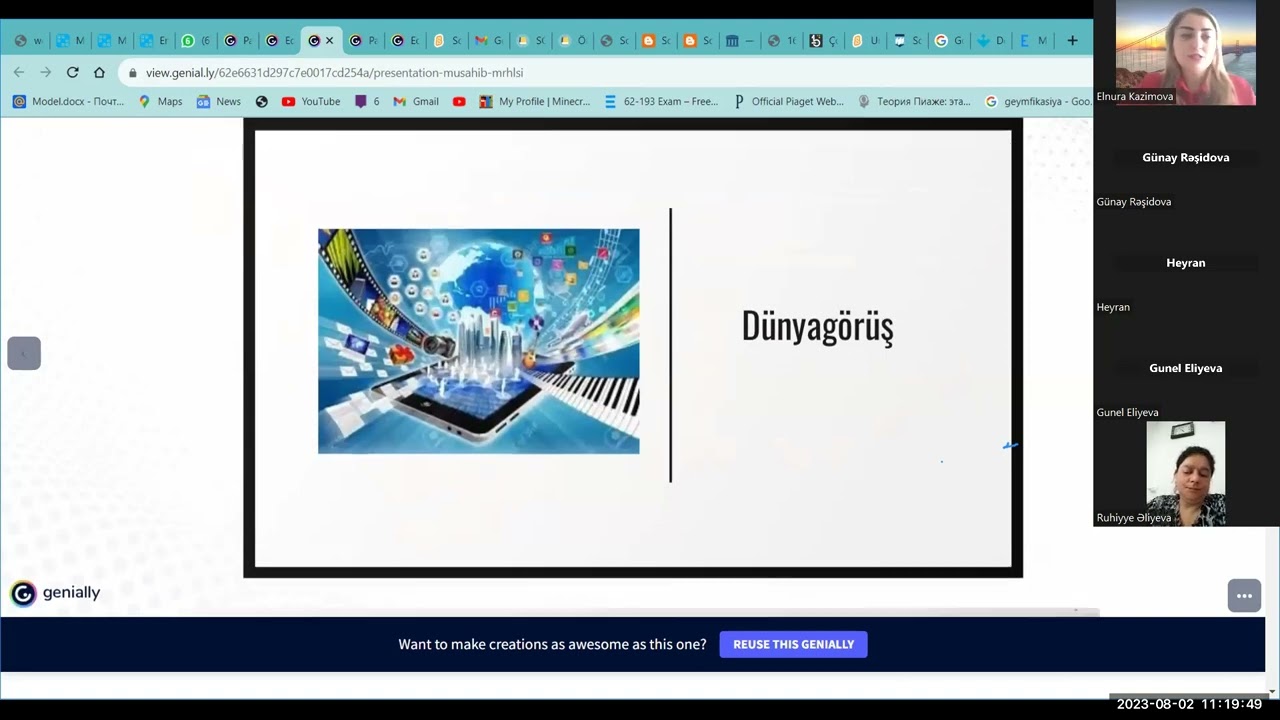The width and height of the screenshot is (1280, 720).
Task: Close the active Genially tab
Action: [330, 41]
